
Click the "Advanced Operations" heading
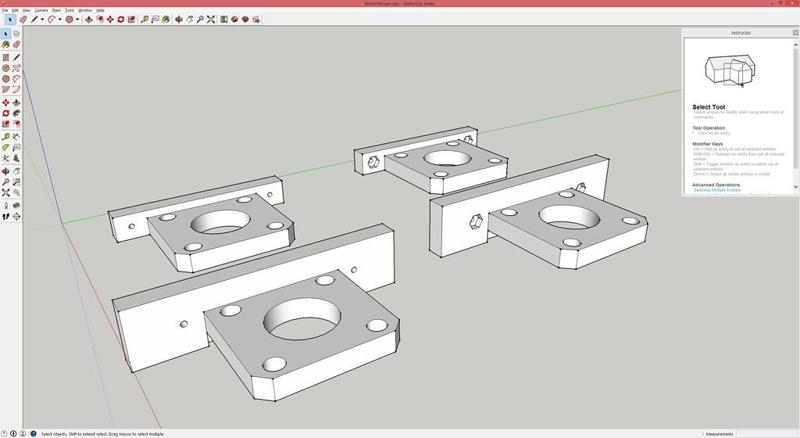point(716,185)
